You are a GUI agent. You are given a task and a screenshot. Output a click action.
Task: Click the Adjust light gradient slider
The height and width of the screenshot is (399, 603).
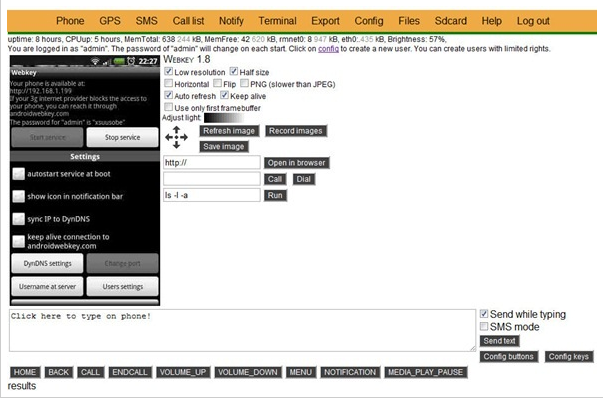point(224,118)
